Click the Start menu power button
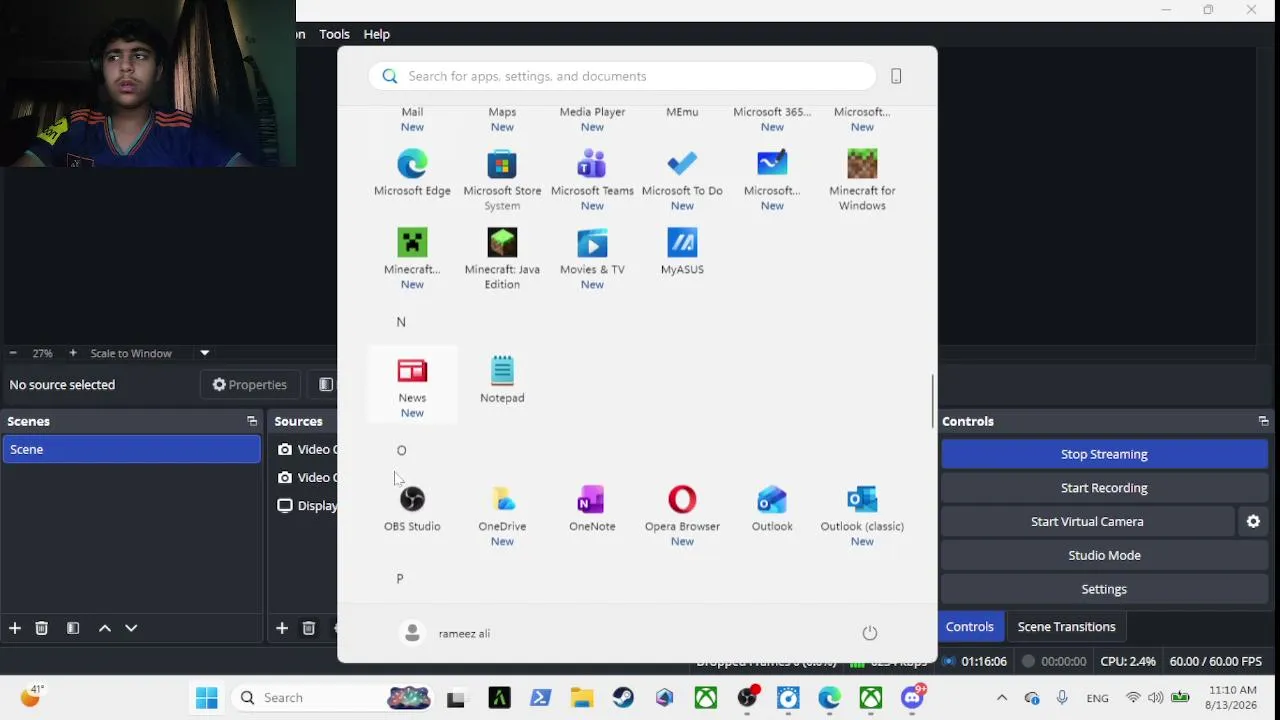The width and height of the screenshot is (1280, 720). tap(870, 633)
